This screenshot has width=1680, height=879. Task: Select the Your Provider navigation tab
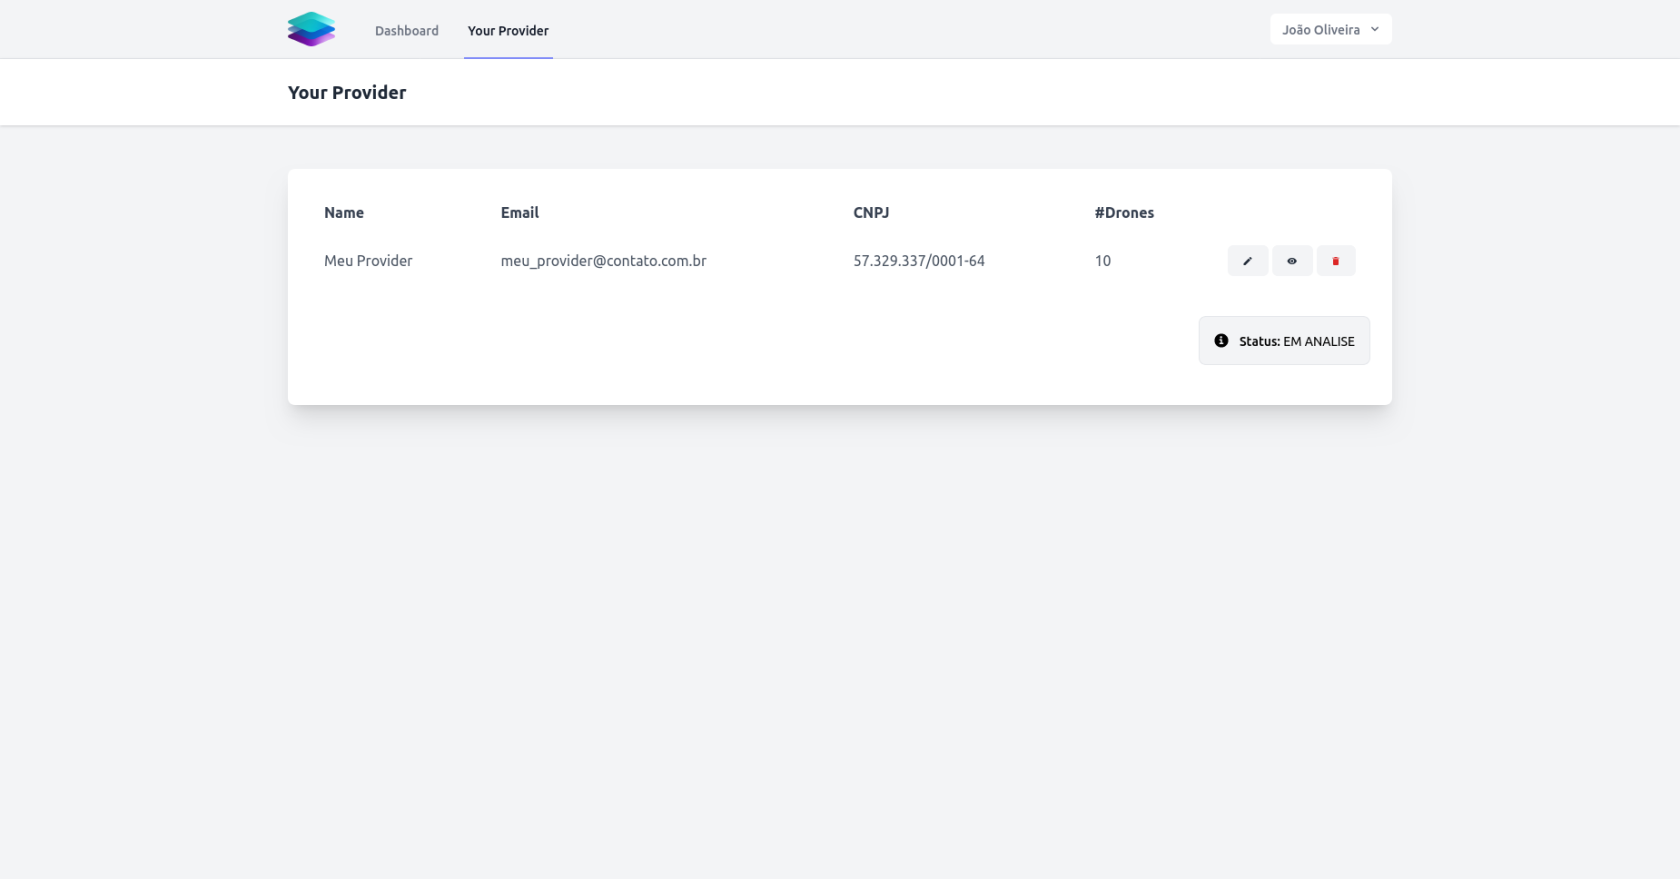[508, 31]
